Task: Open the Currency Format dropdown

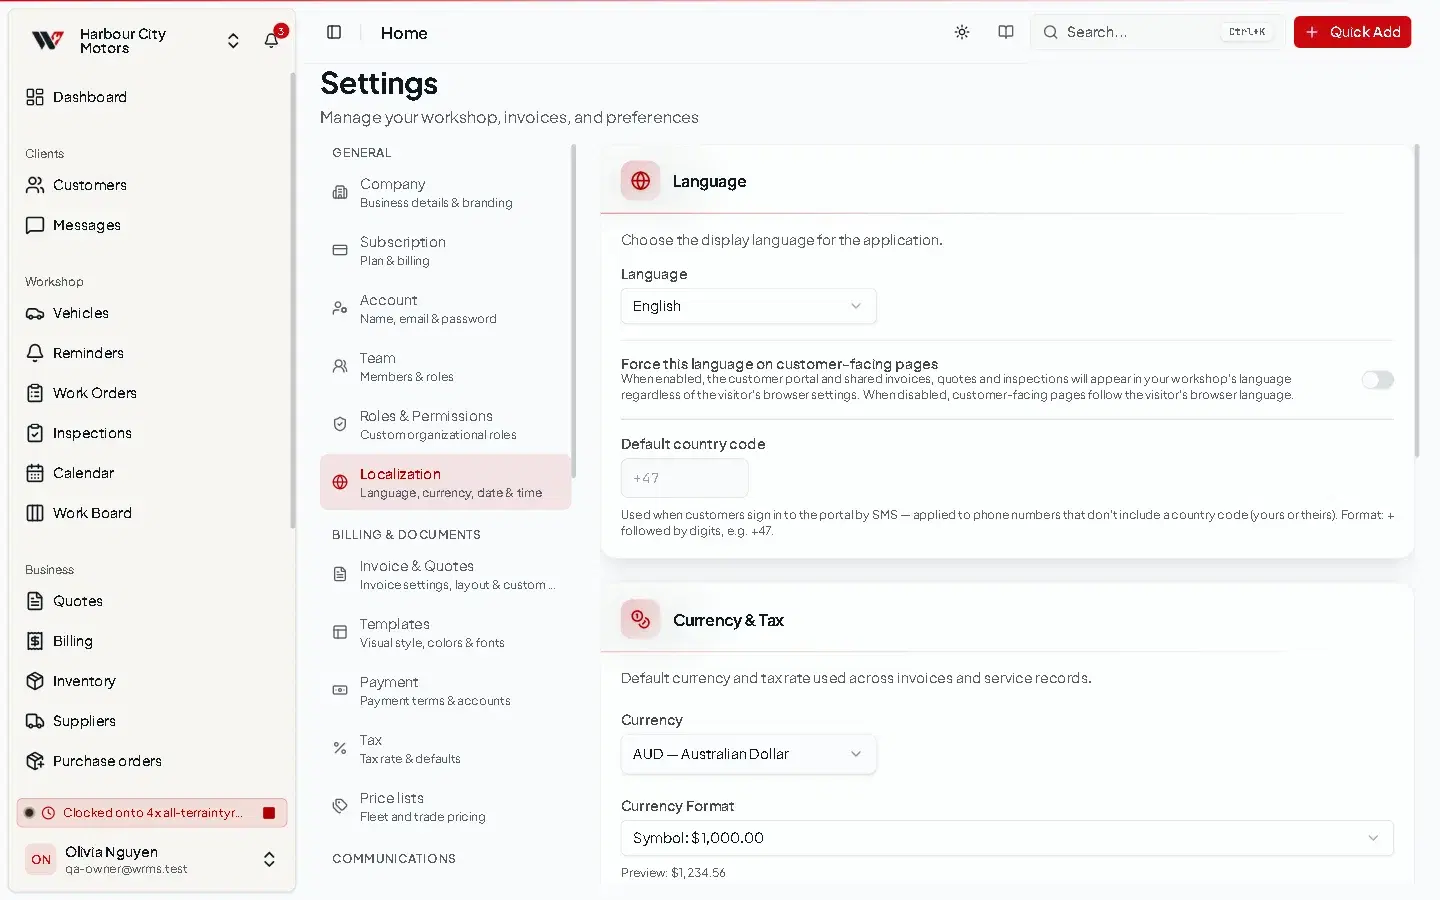Action: pos(1007,838)
